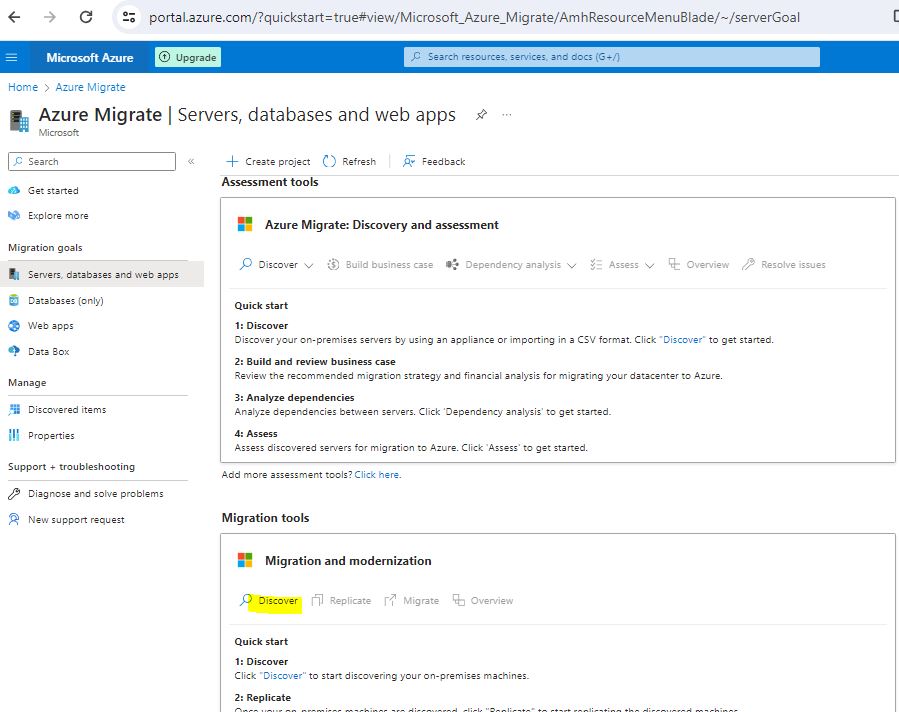Reload the page in browser
This screenshot has width=899, height=712.
click(x=86, y=17)
